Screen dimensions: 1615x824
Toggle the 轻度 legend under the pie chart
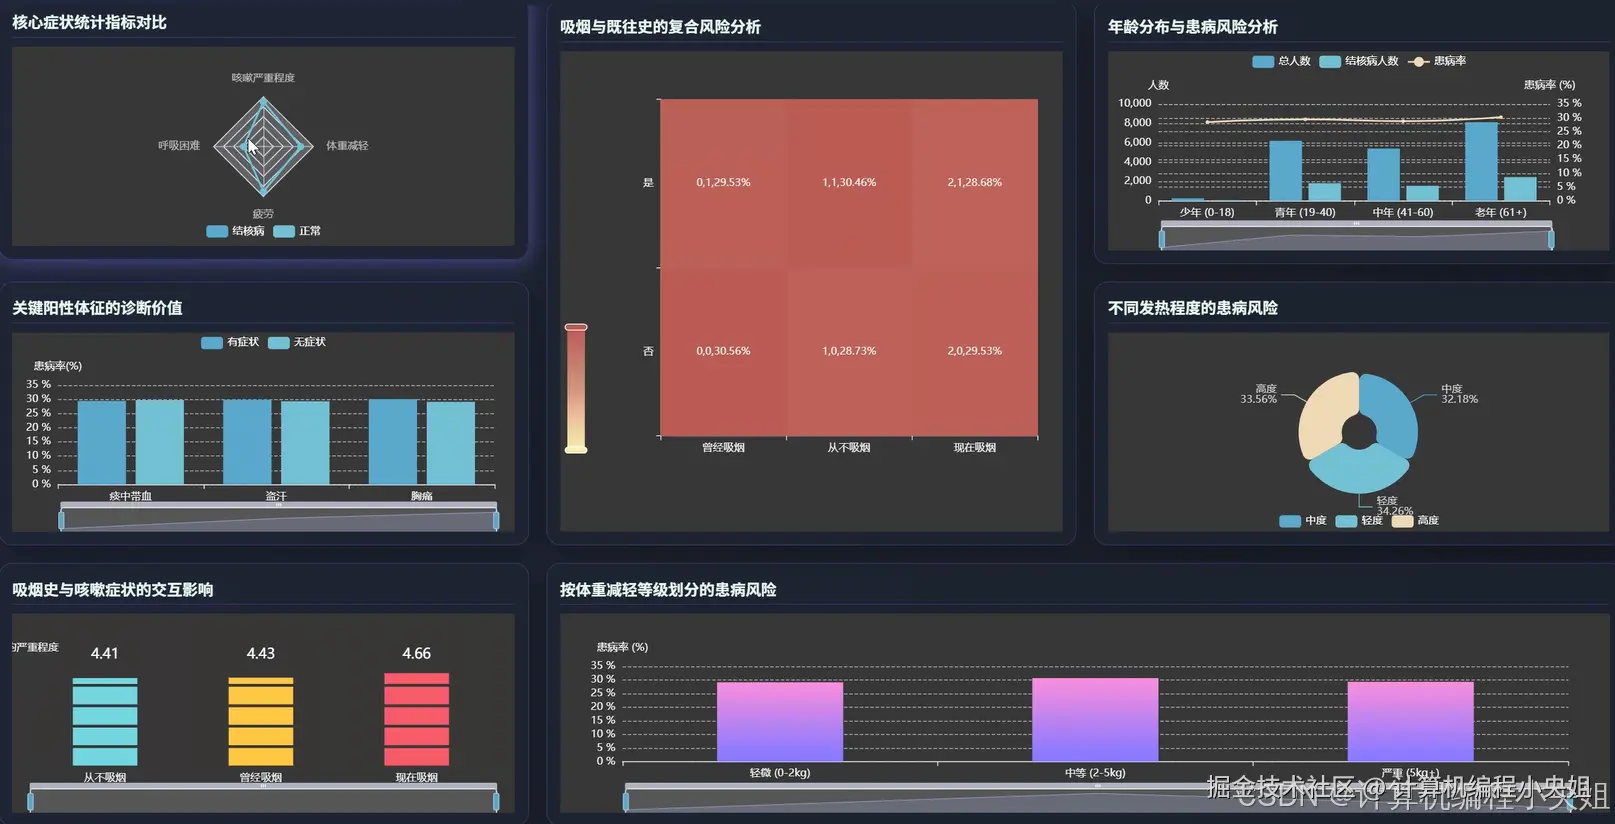coord(1358,520)
